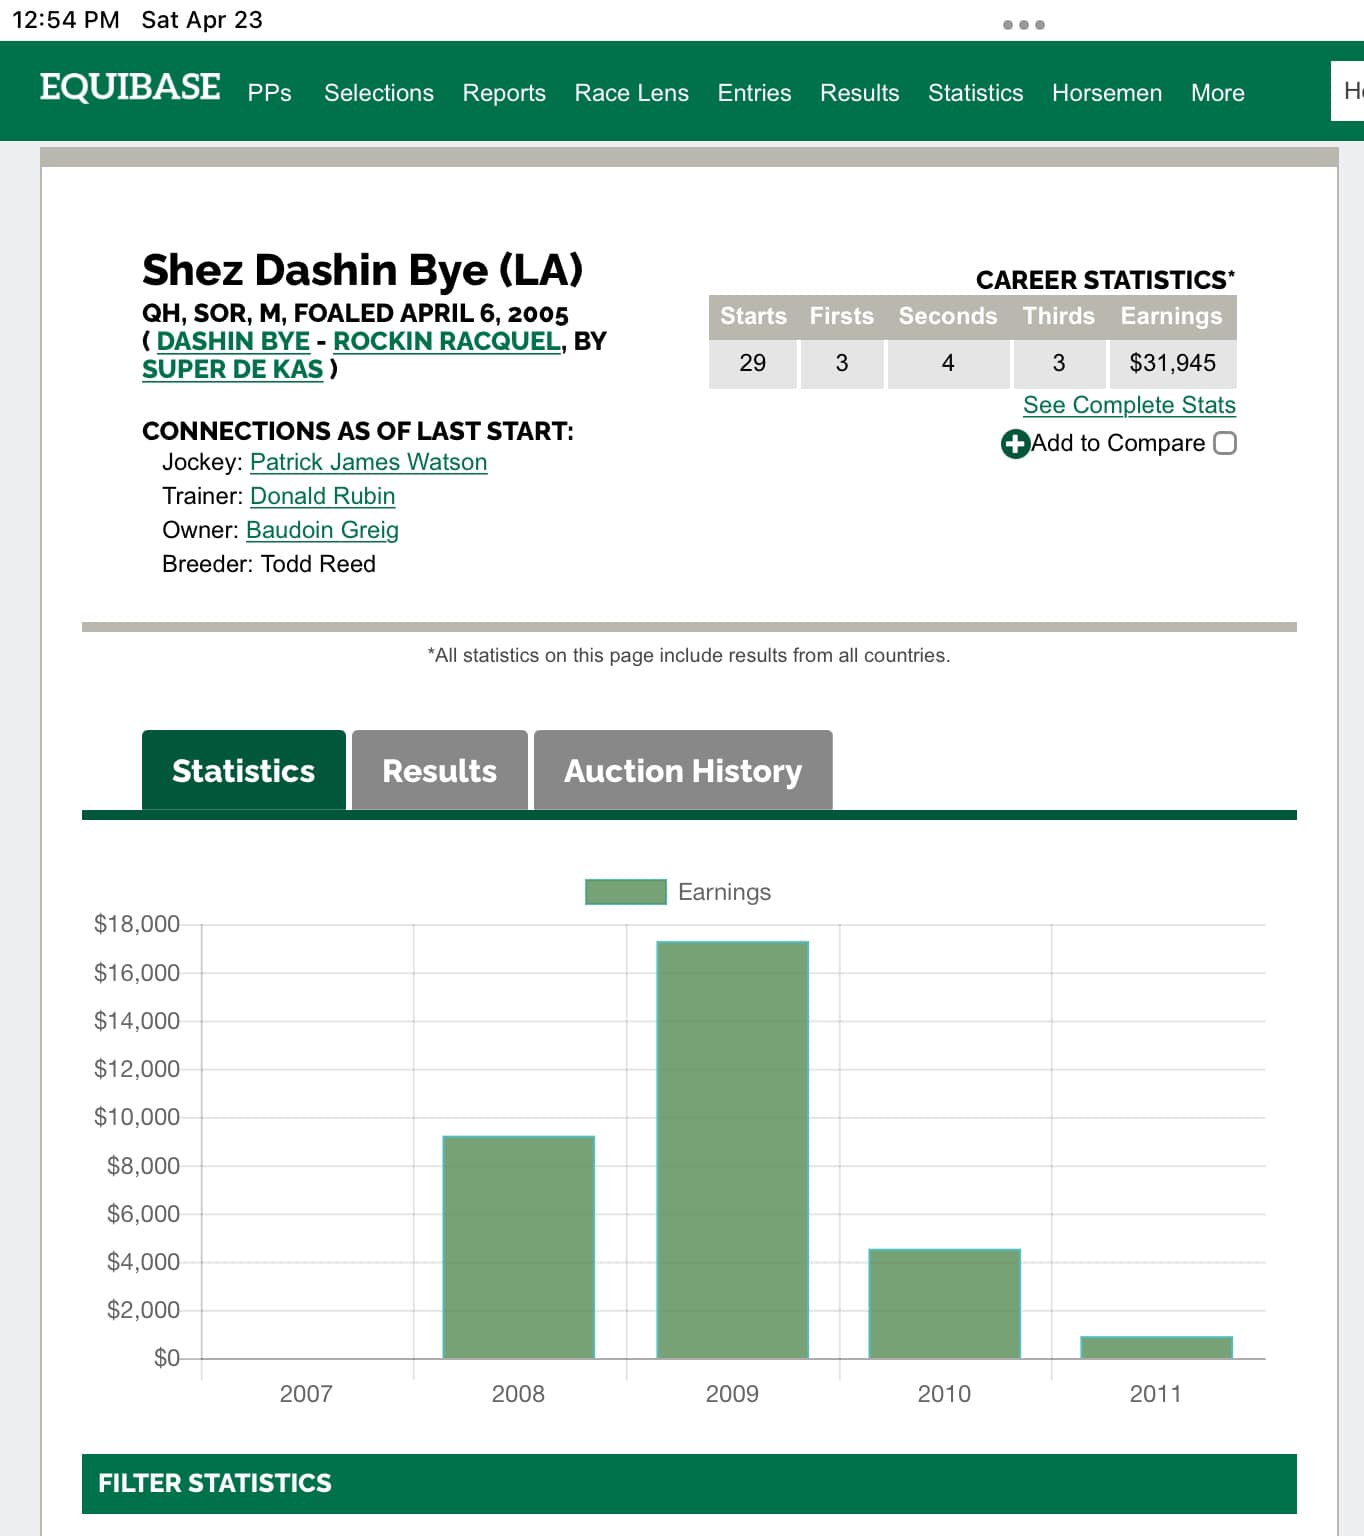Open the More menu
The height and width of the screenshot is (1536, 1364).
pyautogui.click(x=1218, y=93)
